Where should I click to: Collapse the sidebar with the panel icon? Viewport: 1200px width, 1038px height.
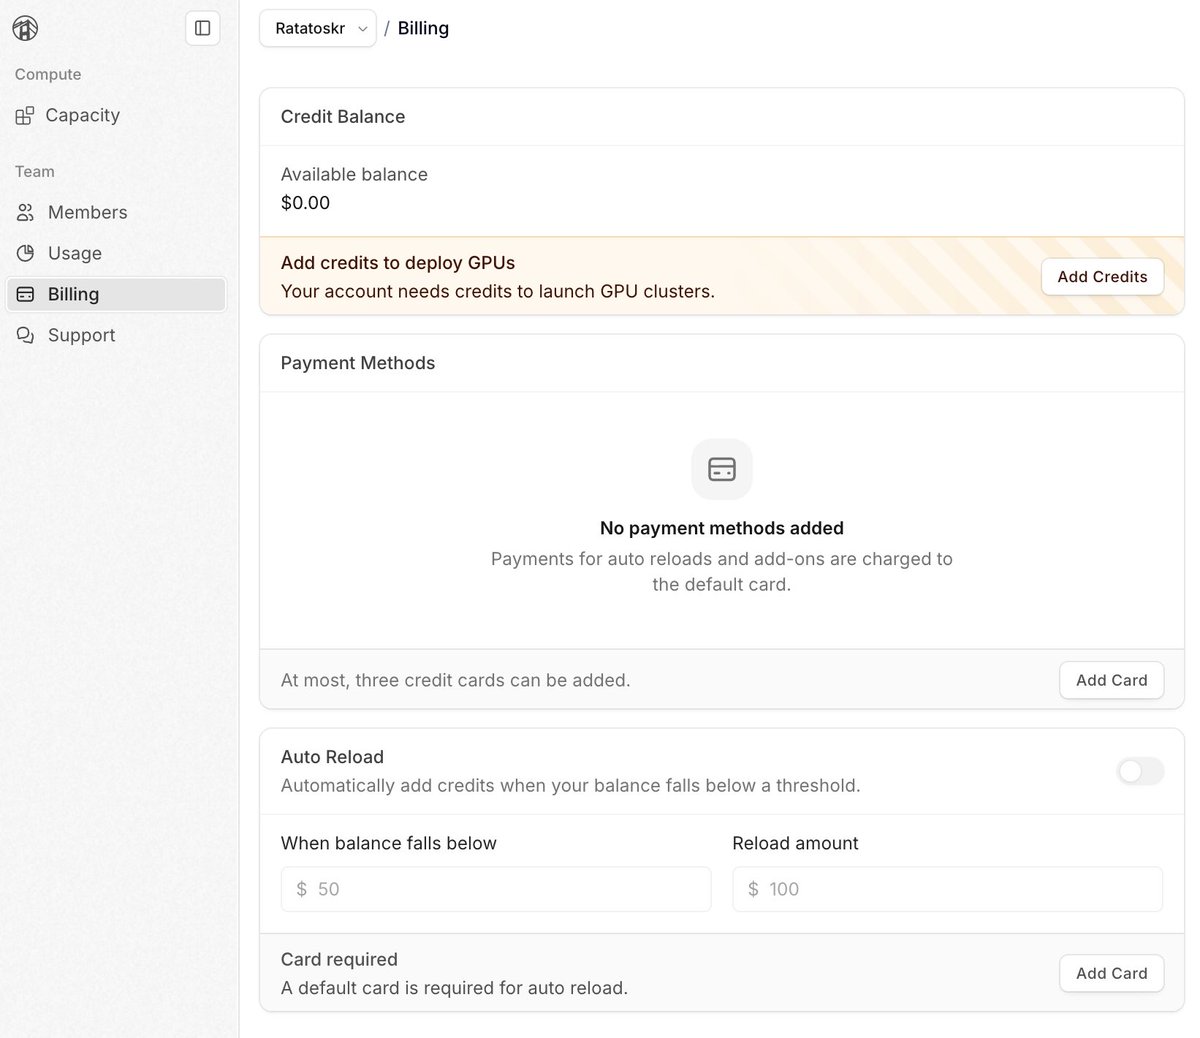click(x=203, y=28)
